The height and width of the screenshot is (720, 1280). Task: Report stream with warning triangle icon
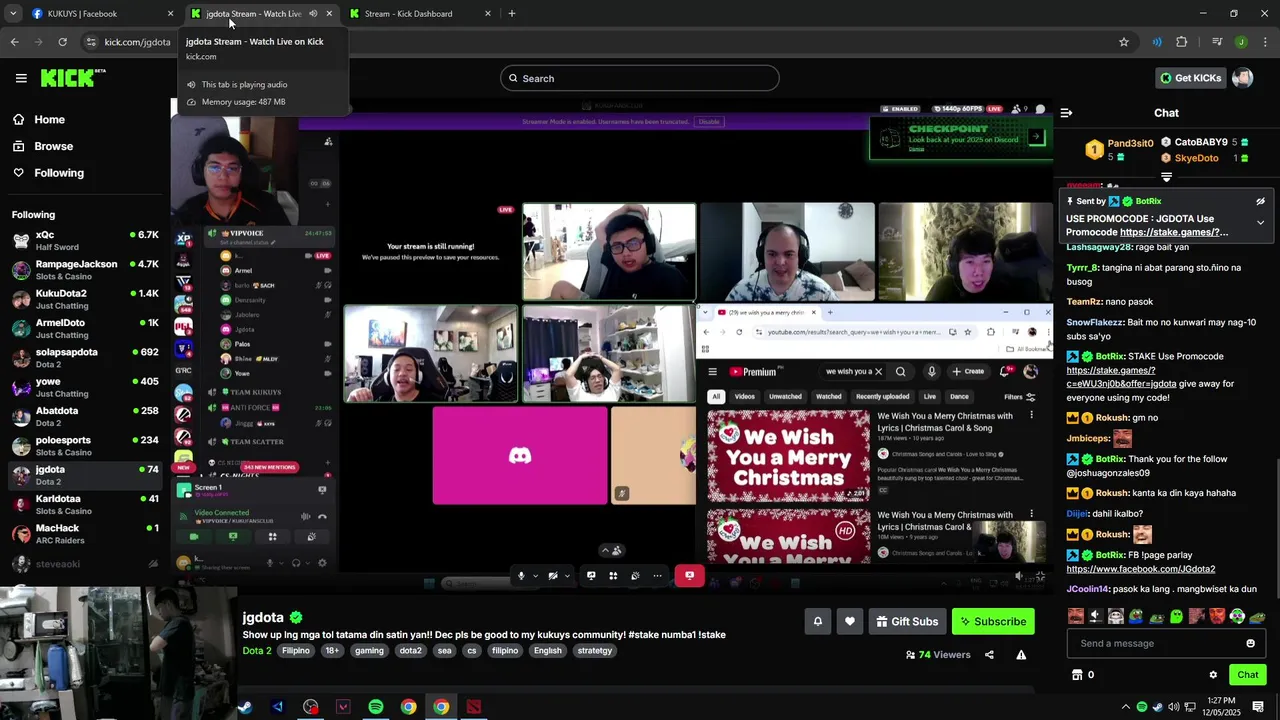point(1021,655)
